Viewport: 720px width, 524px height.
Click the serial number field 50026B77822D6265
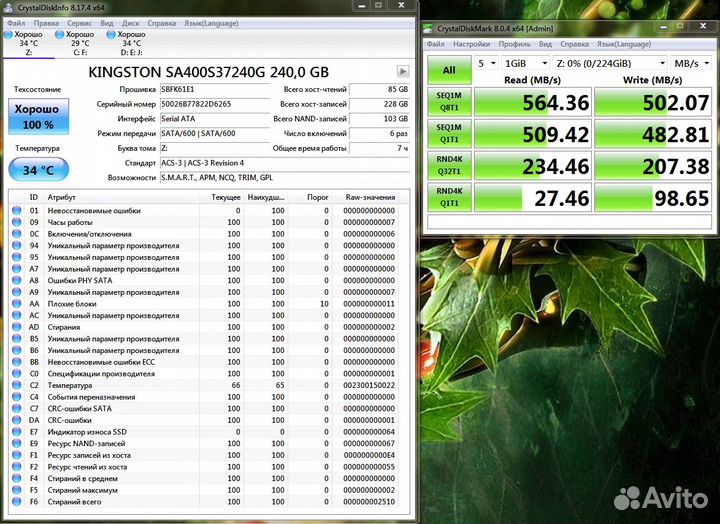pyautogui.click(x=214, y=104)
